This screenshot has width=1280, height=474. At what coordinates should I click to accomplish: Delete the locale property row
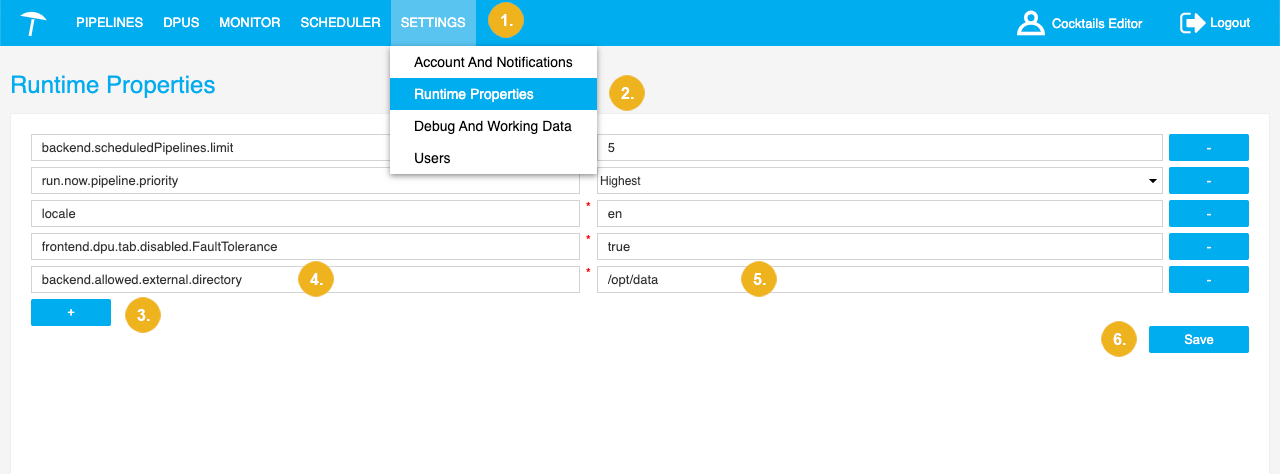pos(1209,214)
